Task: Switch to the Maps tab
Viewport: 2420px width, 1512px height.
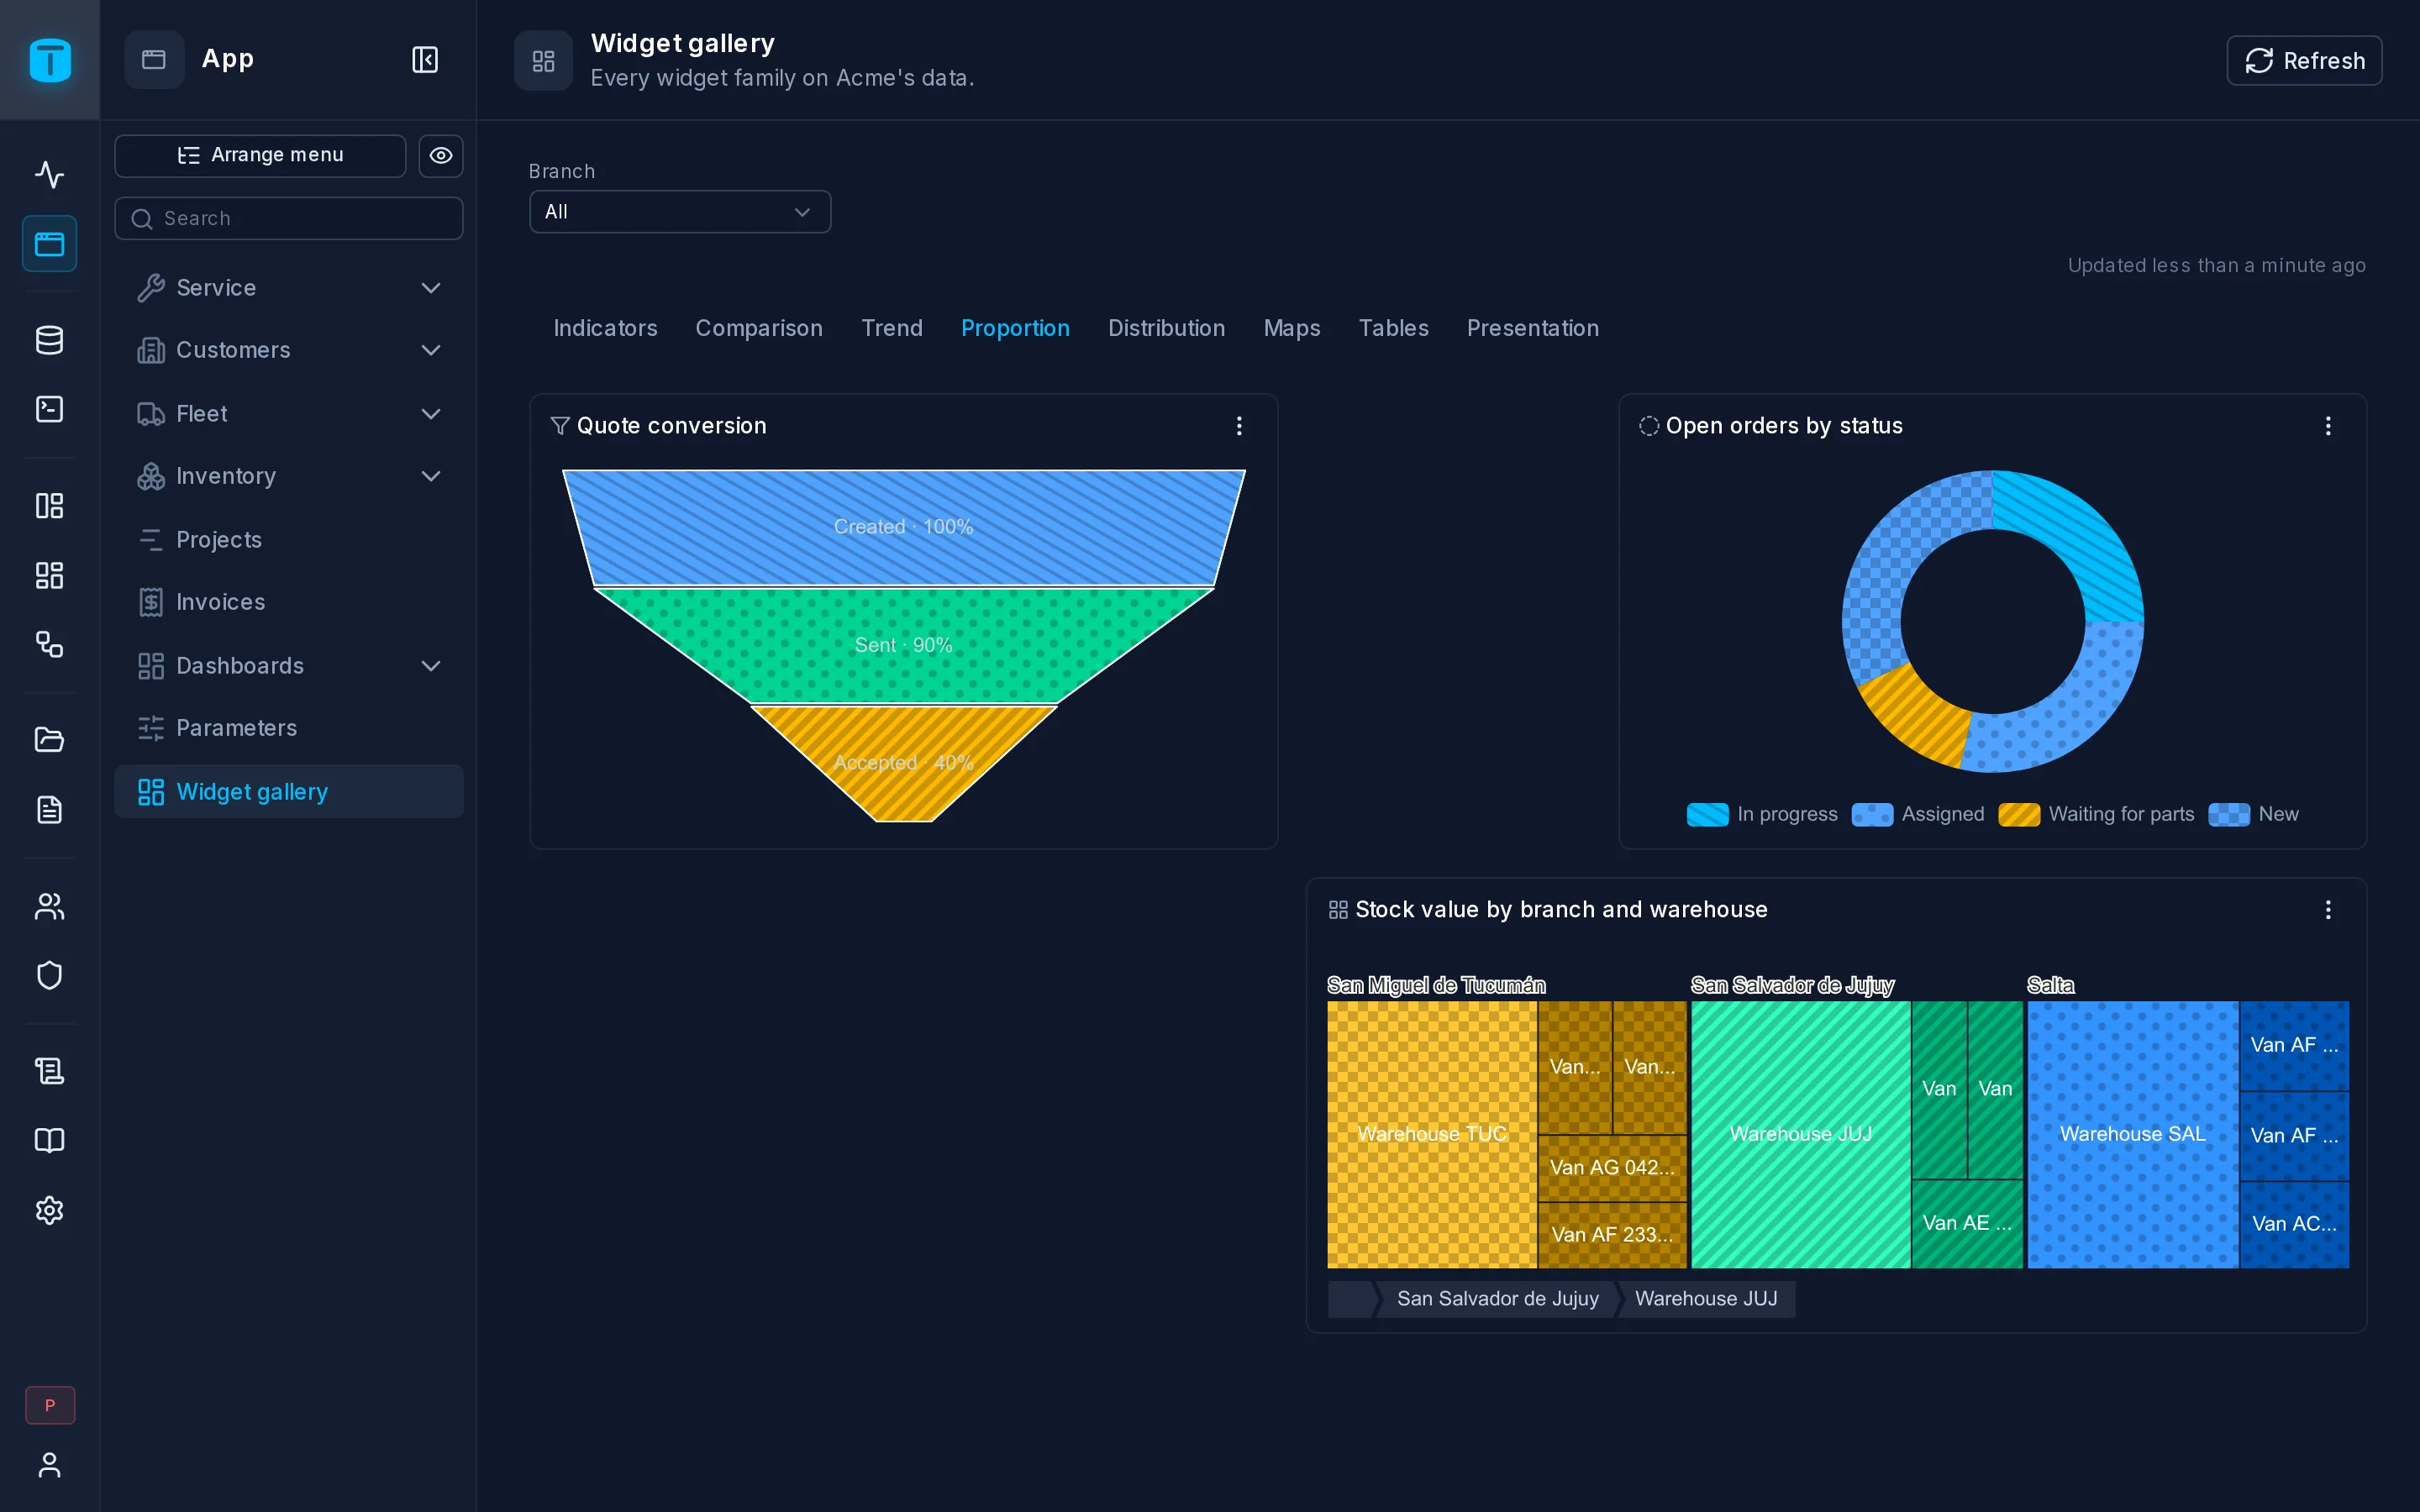Action: [x=1291, y=328]
